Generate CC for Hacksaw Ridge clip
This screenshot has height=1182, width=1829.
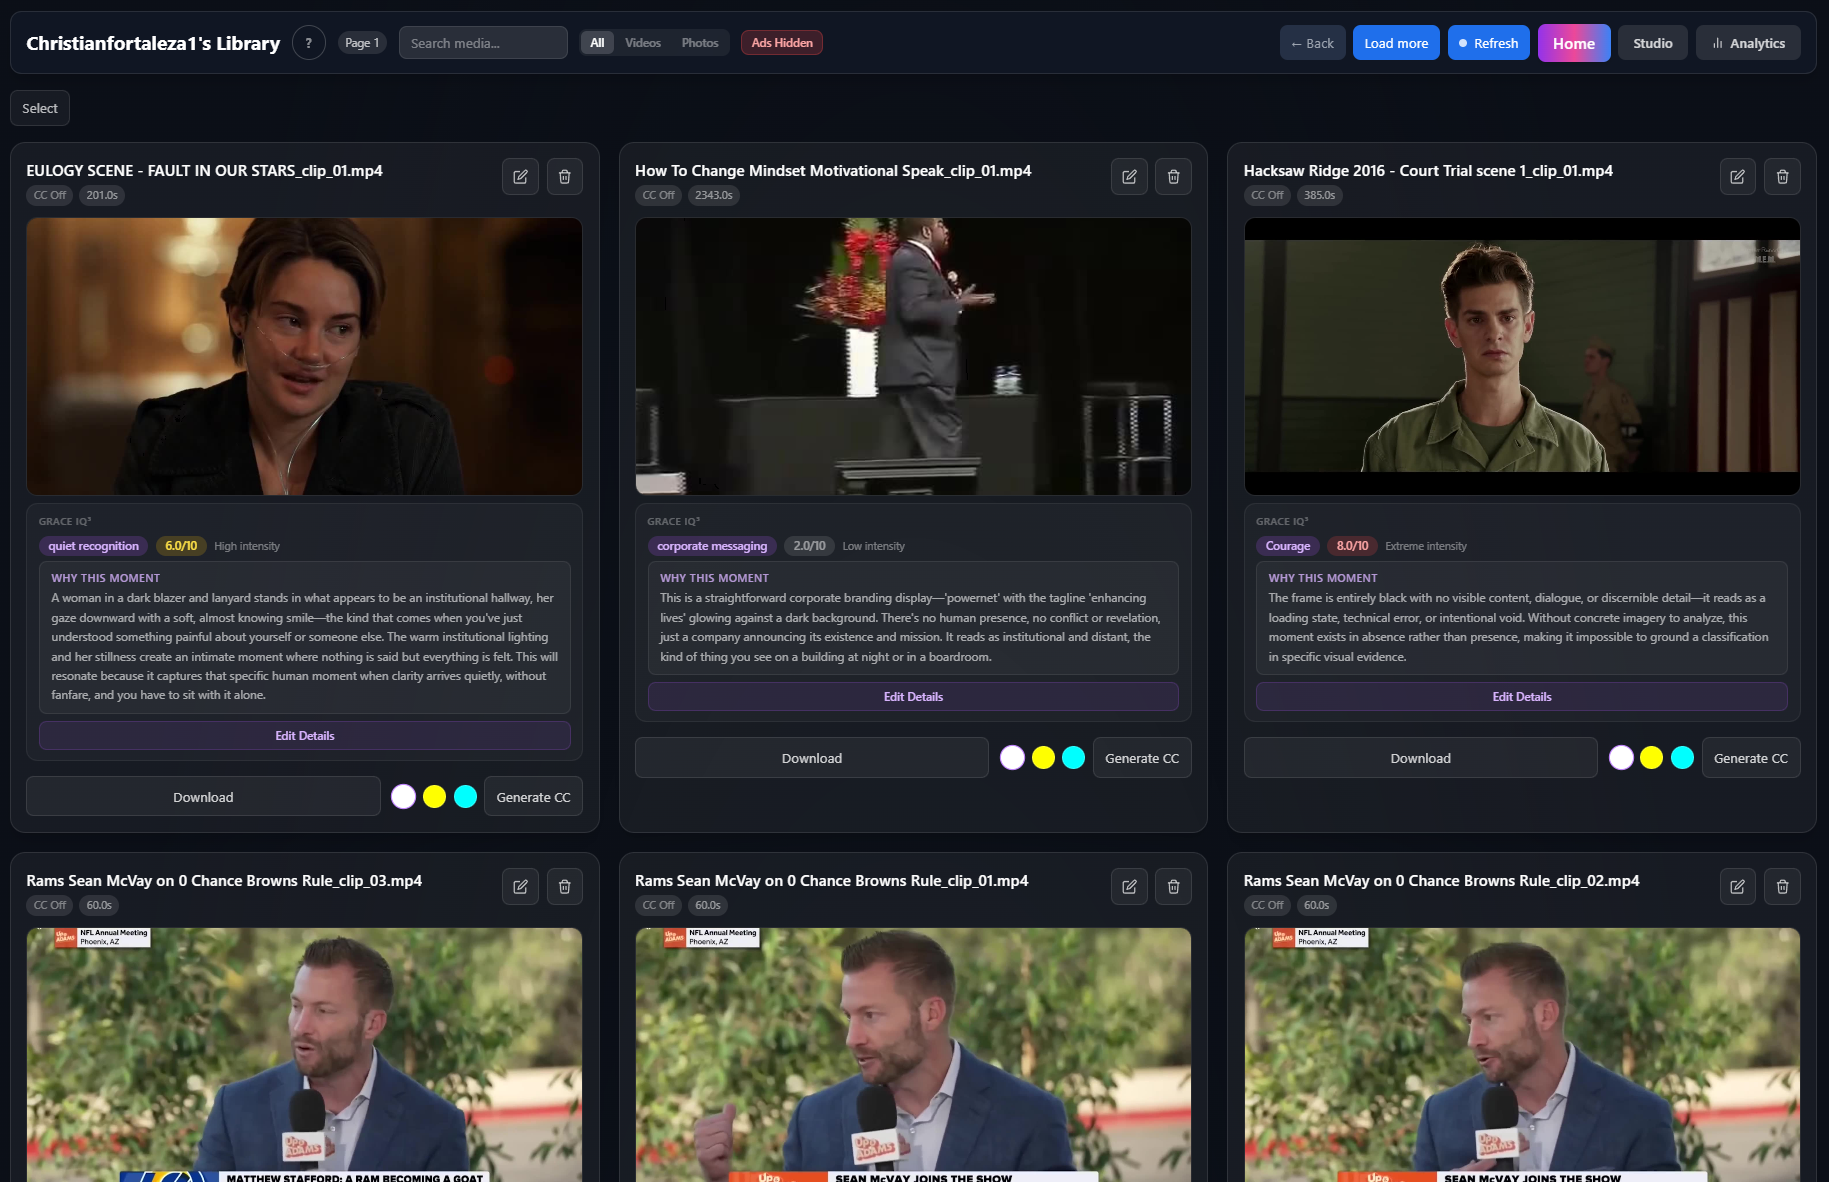coord(1751,758)
